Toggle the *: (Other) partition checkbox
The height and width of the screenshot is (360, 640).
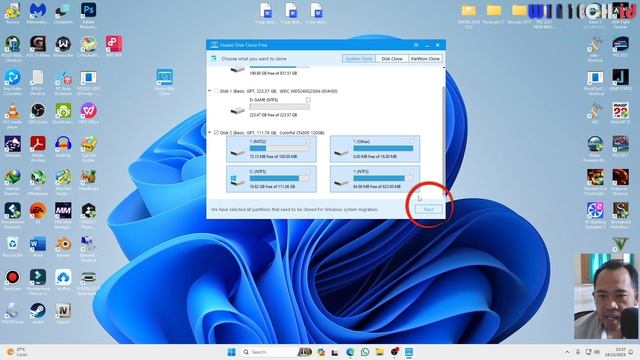tap(411, 142)
